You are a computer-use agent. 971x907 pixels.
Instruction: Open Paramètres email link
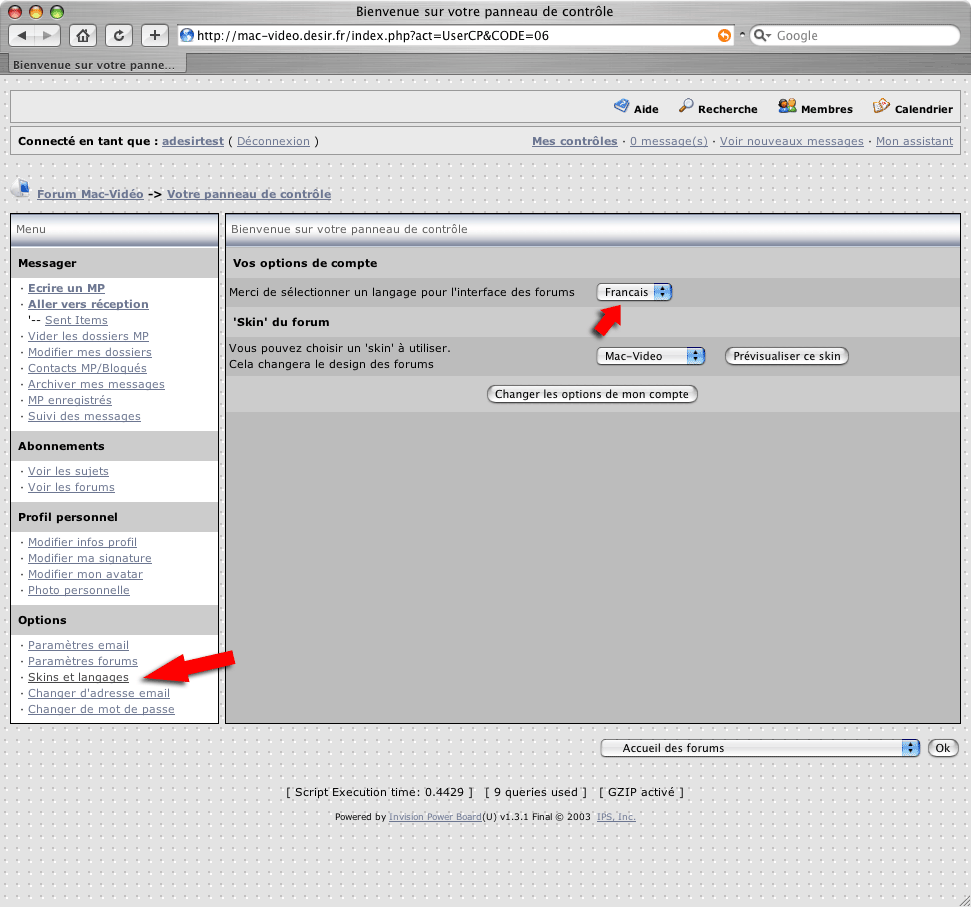[x=79, y=645]
